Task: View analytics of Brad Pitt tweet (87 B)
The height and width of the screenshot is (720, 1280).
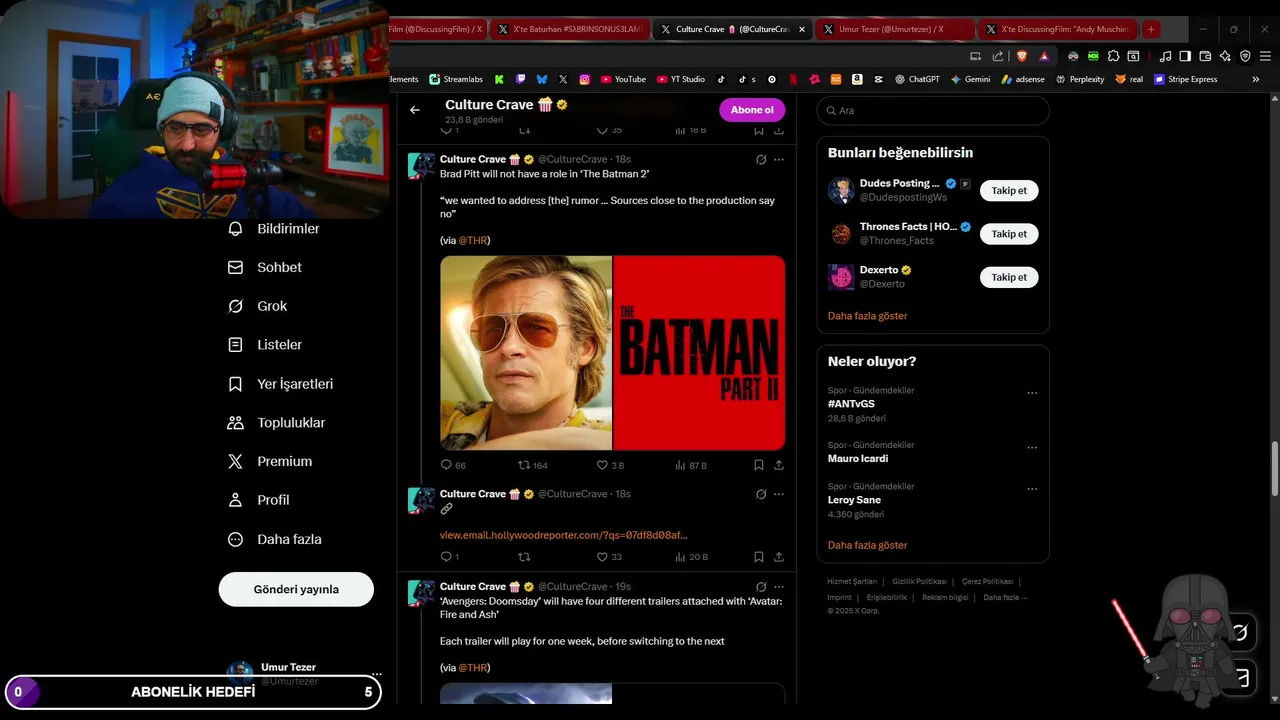Action: (680, 465)
